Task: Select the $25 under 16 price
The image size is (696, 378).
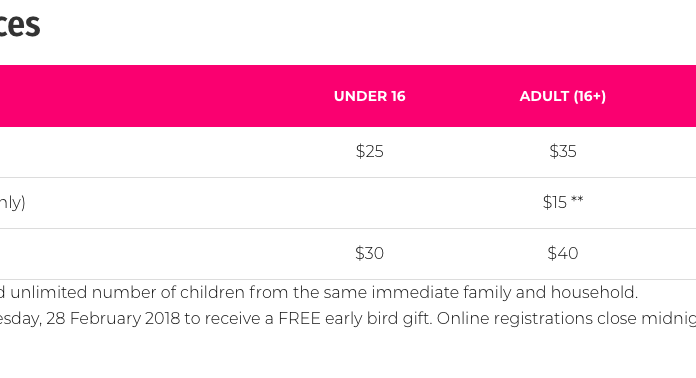Action: 369,152
